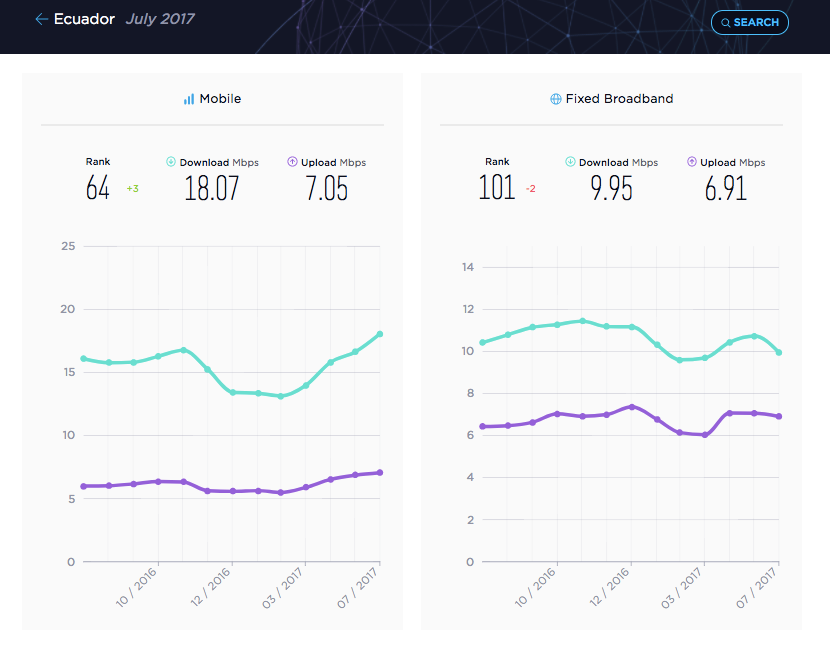Viewport: 830px width, 650px height.
Task: Click Mobile Download Mbps label
Action: (x=219, y=162)
